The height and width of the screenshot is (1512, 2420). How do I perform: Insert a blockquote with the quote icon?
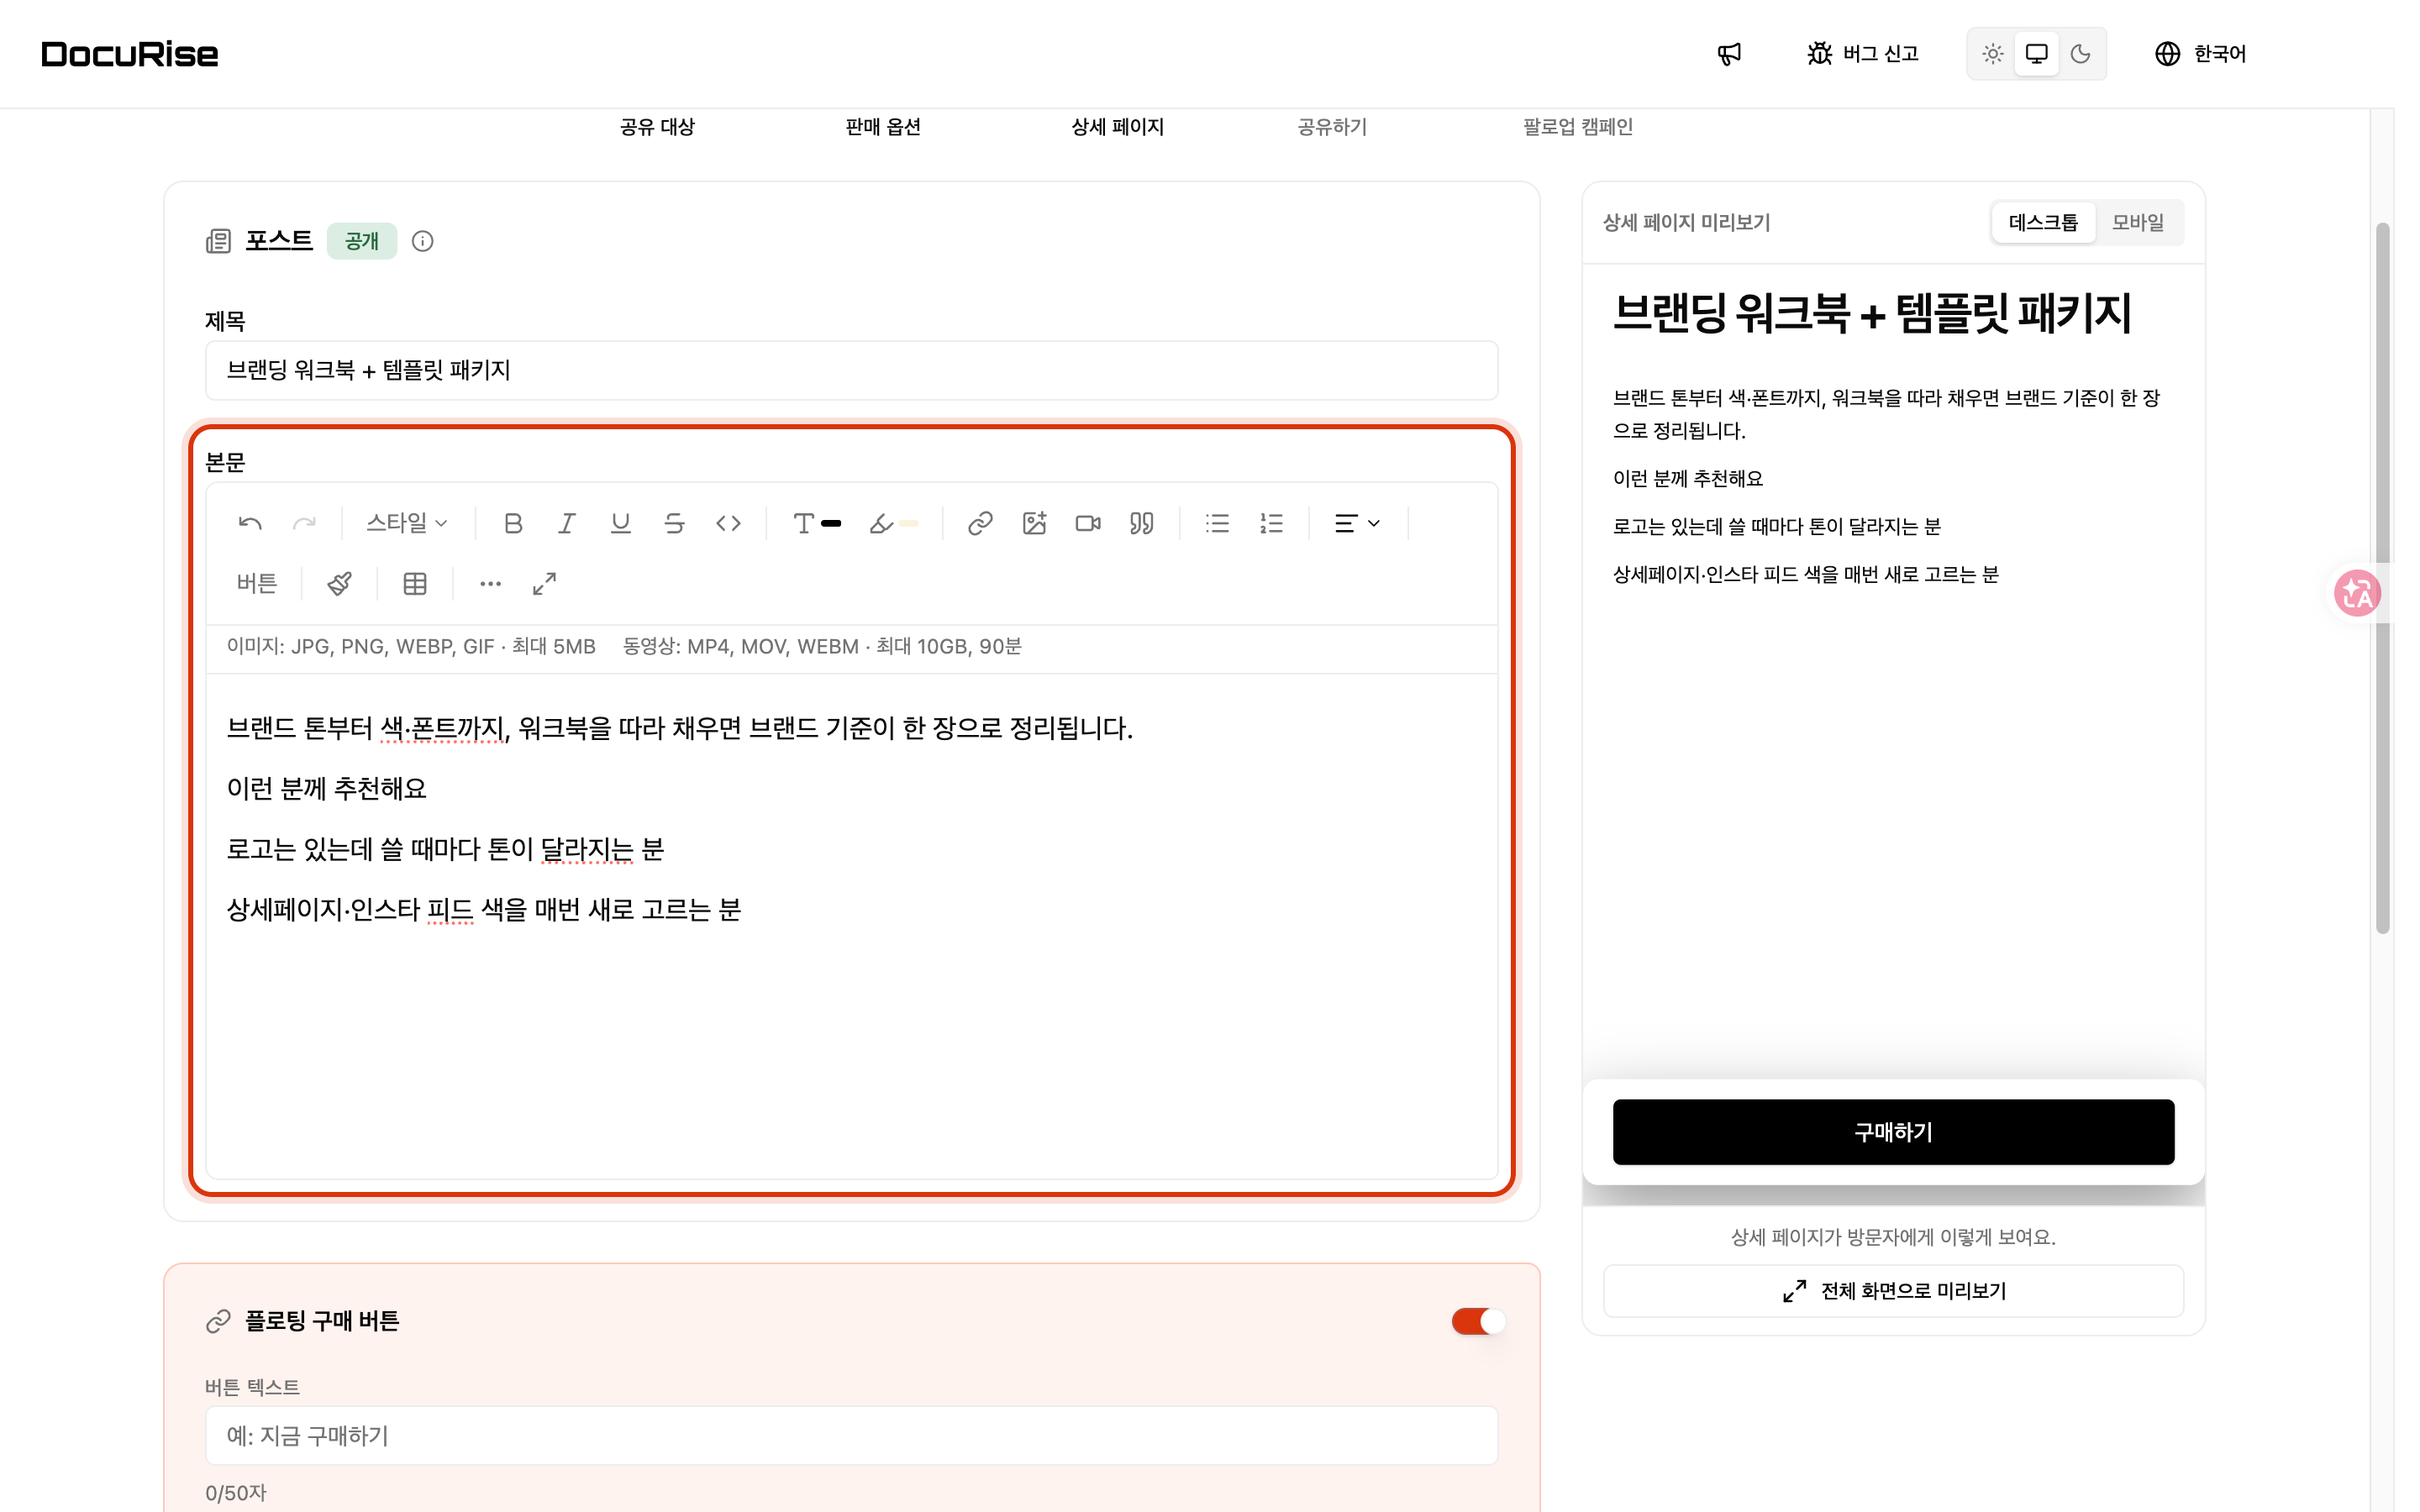[x=1142, y=523]
